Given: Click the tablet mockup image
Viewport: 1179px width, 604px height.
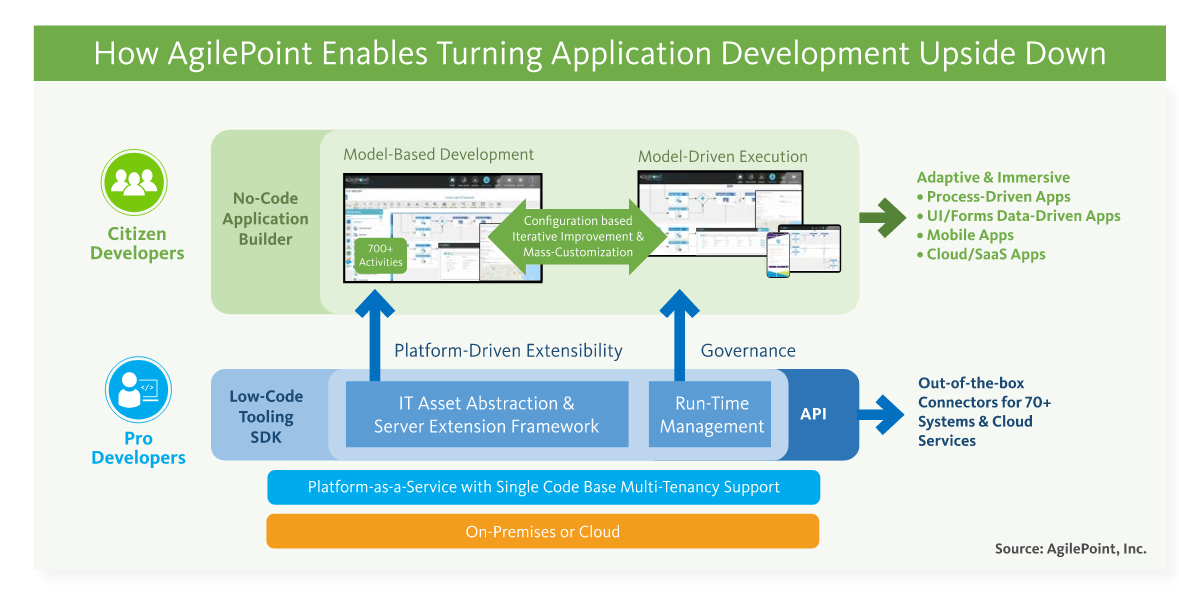Looking at the screenshot, I should 813,248.
